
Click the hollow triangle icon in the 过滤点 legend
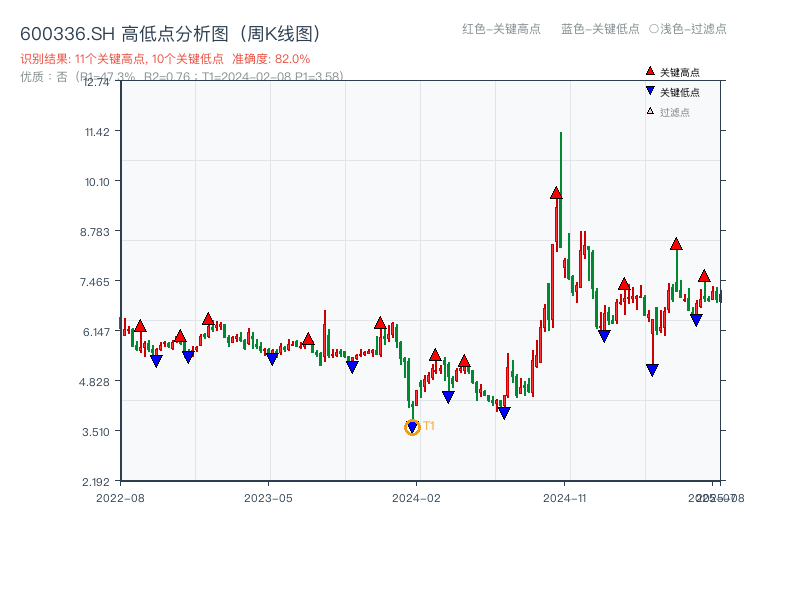pyautogui.click(x=650, y=111)
